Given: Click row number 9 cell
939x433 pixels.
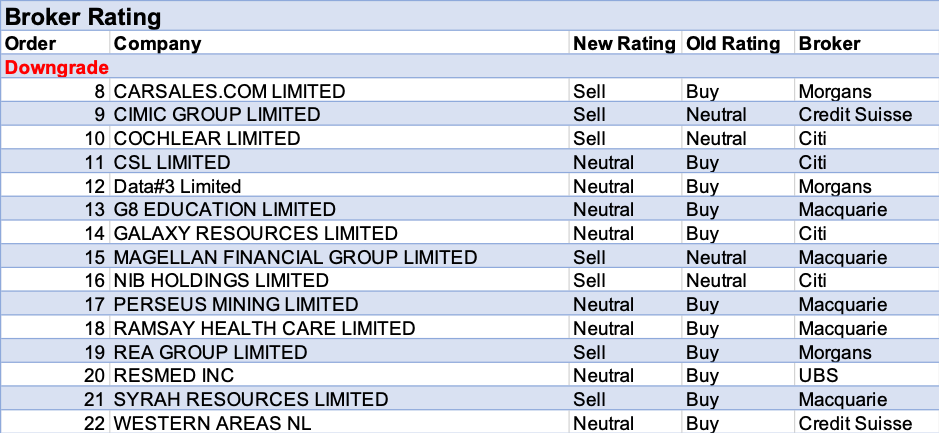Looking at the screenshot, I should [x=98, y=114].
